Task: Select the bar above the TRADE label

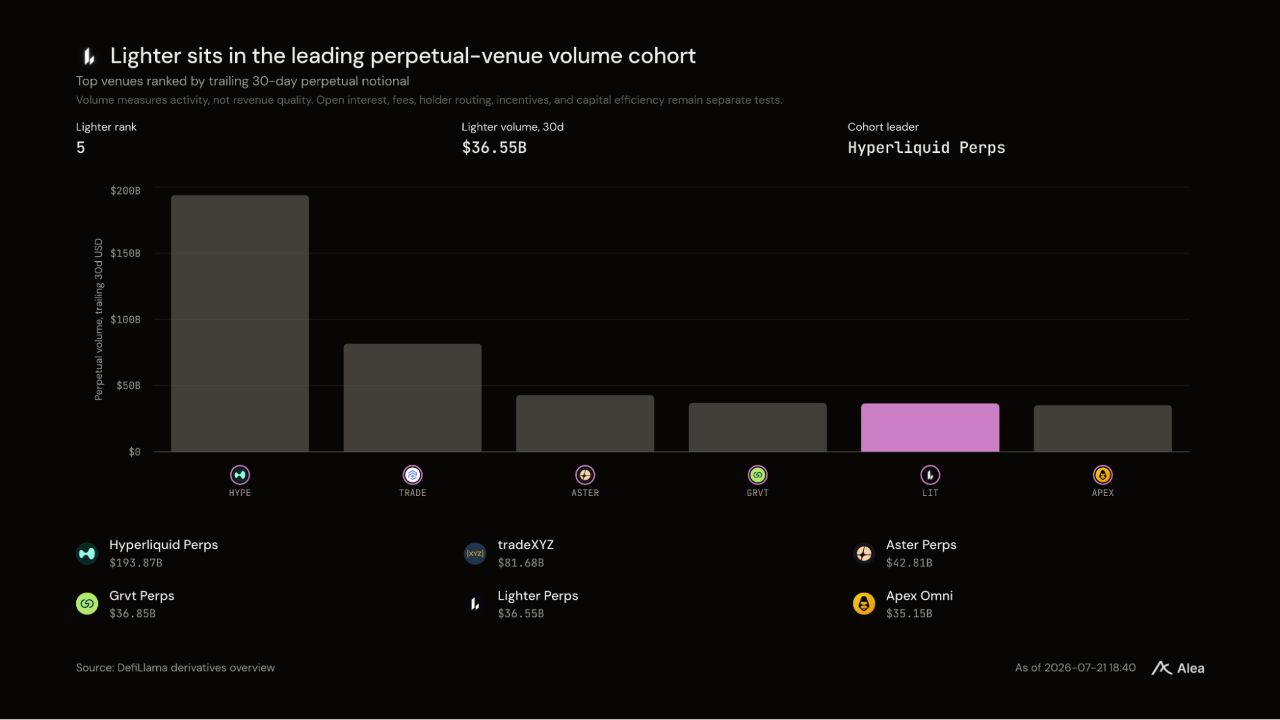Action: click(412, 398)
